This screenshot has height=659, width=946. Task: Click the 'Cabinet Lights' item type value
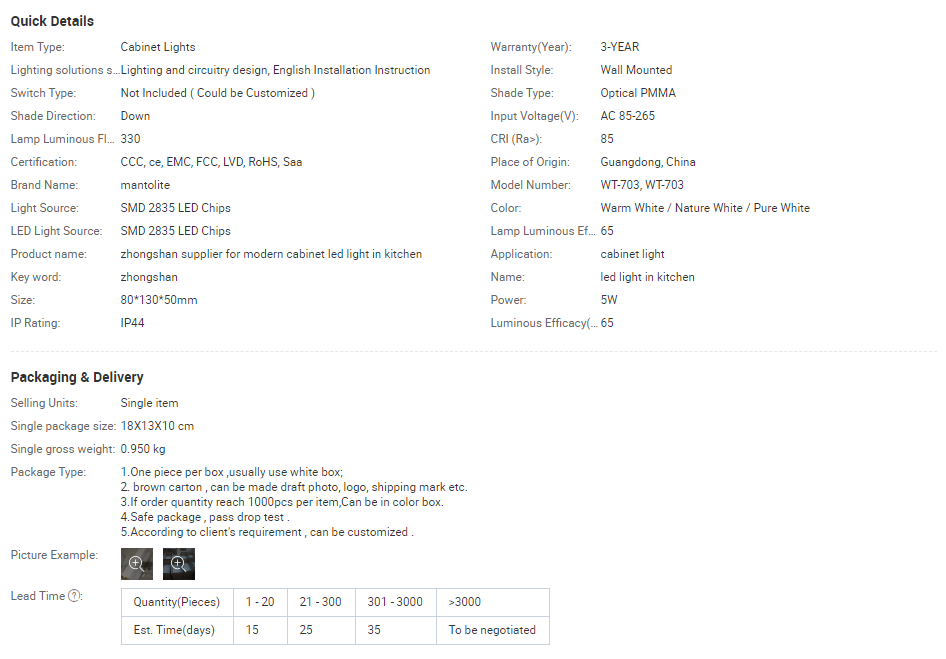point(158,47)
